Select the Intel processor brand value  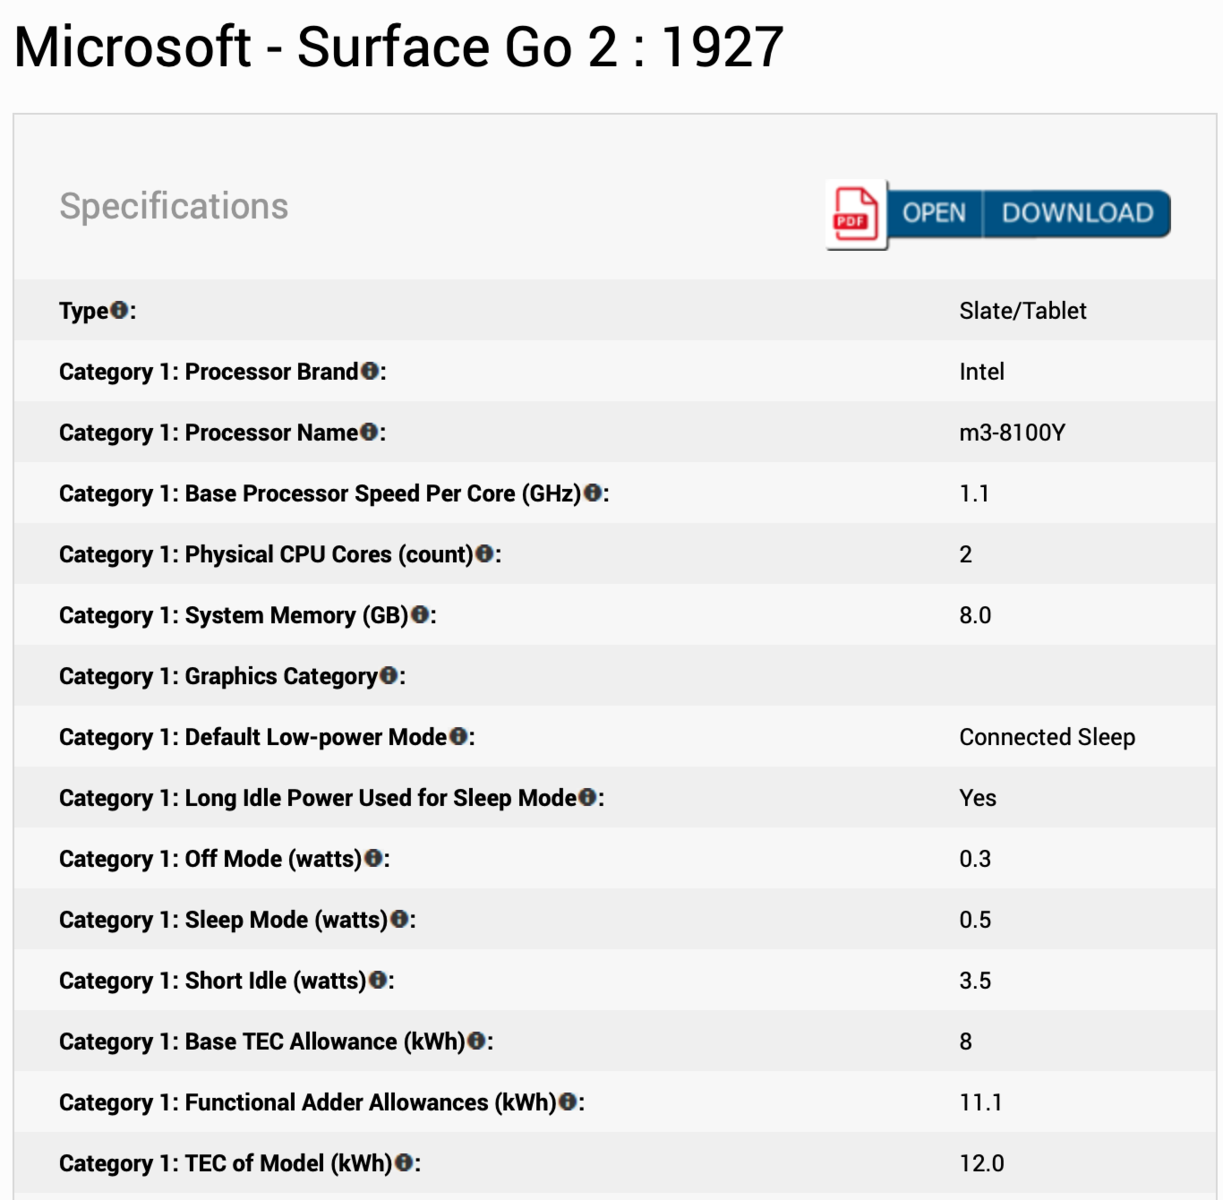tap(981, 372)
